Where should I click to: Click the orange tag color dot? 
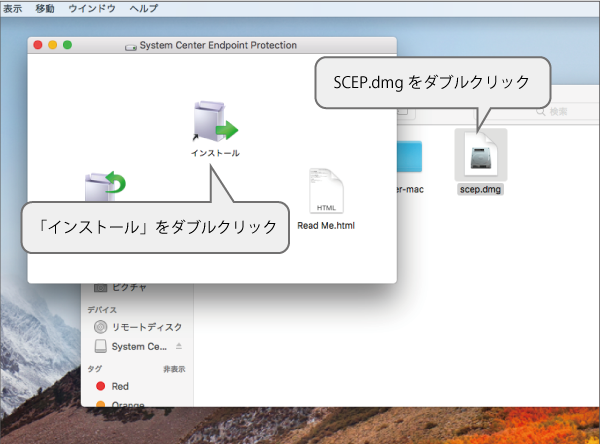101,403
